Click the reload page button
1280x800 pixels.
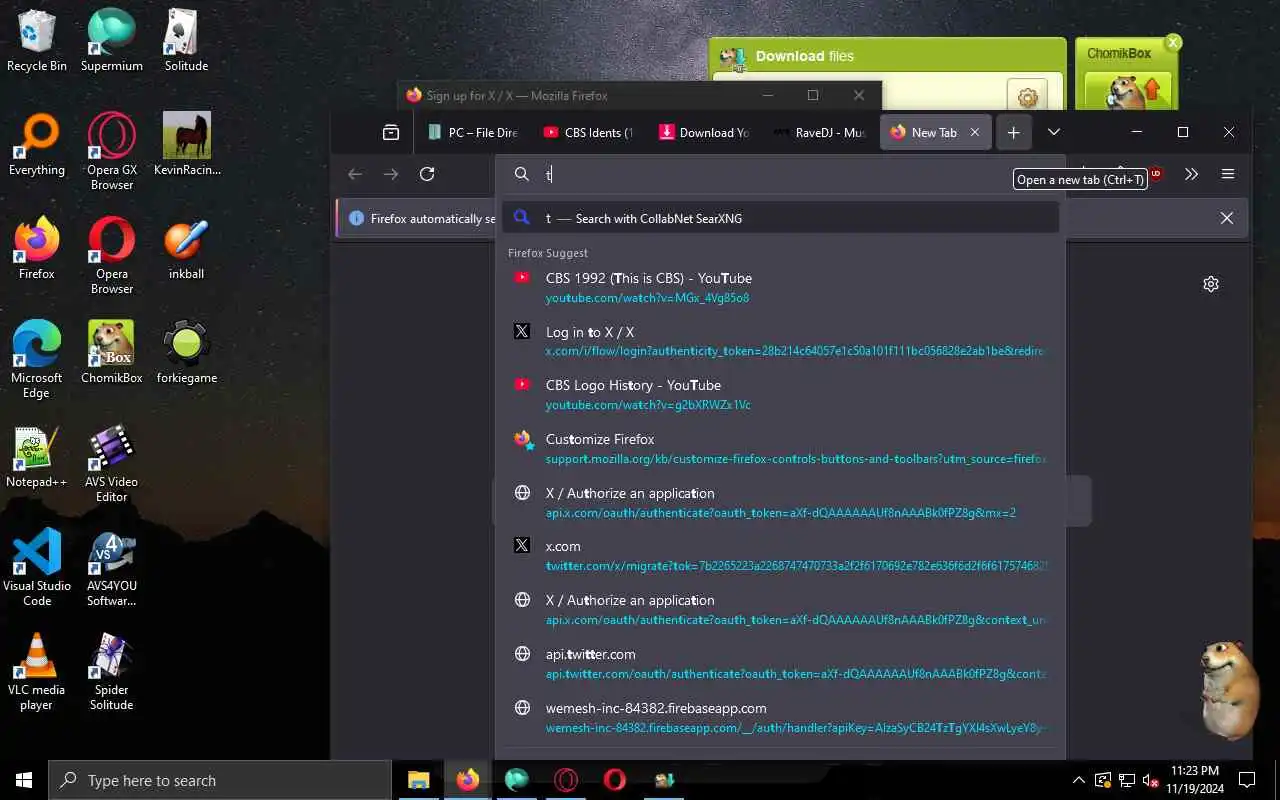point(427,174)
